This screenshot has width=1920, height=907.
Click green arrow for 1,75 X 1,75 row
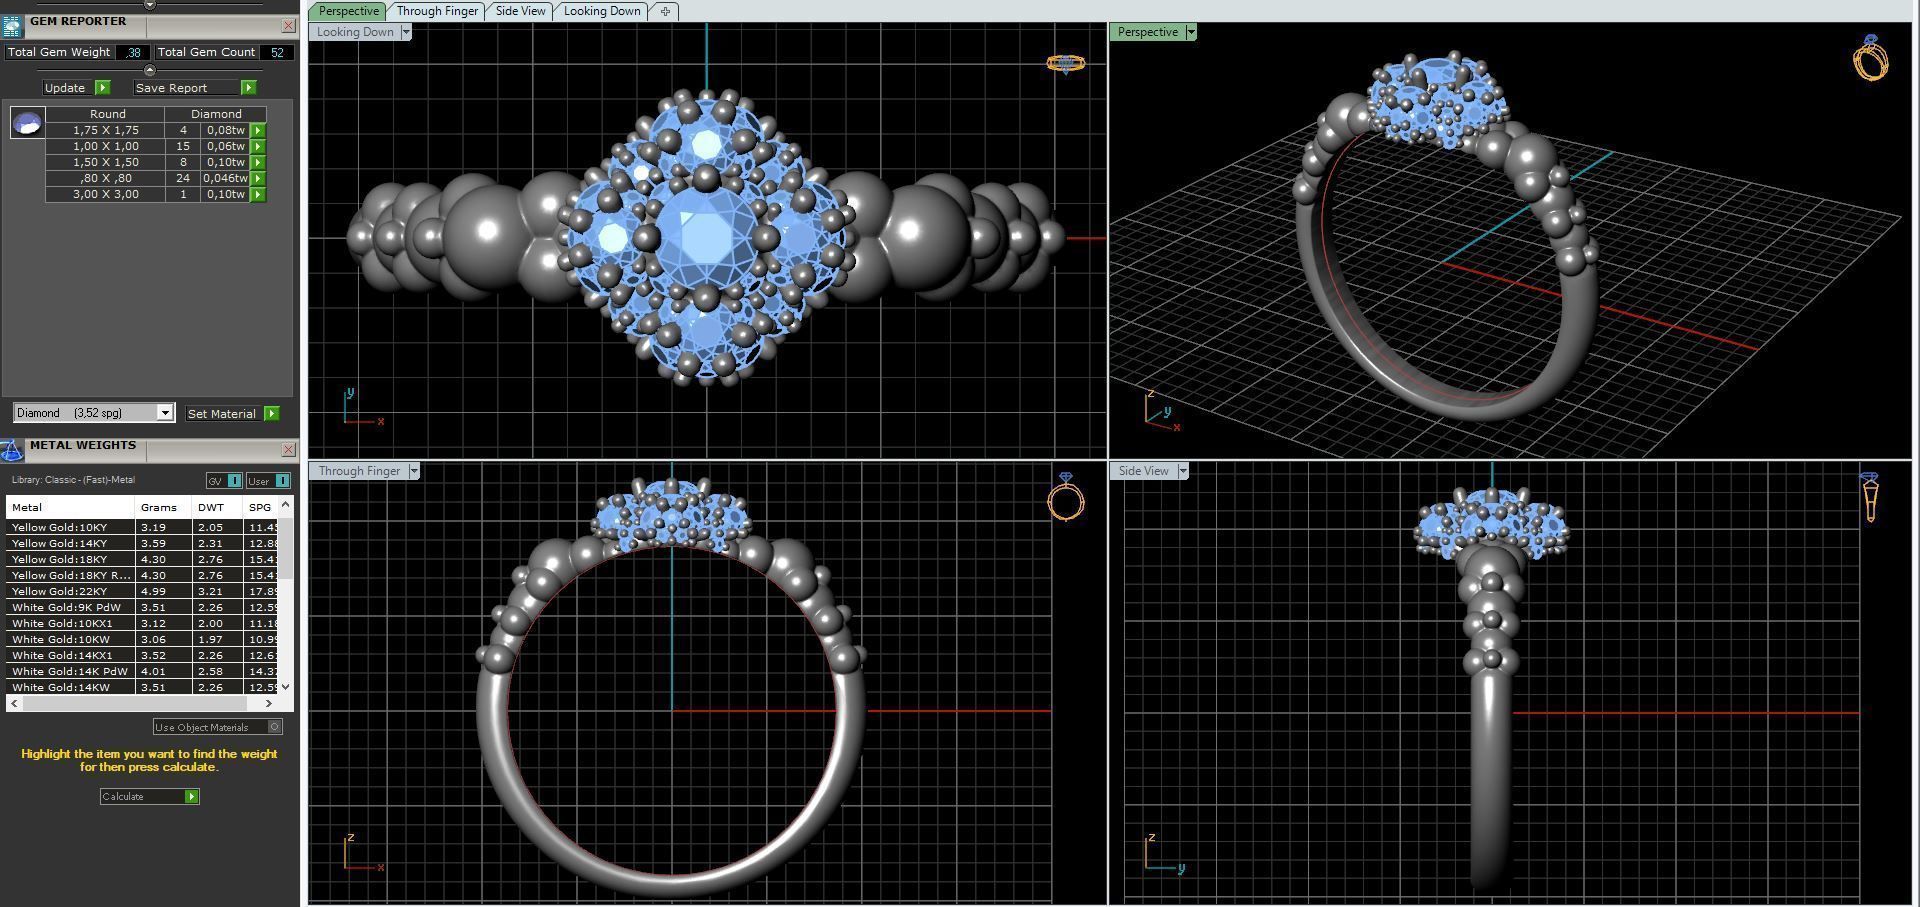[x=258, y=130]
